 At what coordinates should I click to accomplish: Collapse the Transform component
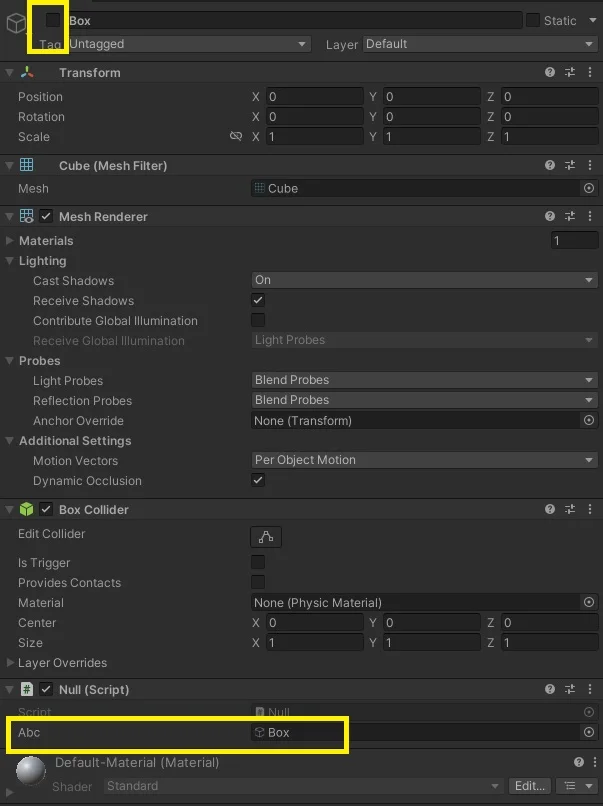(9, 72)
